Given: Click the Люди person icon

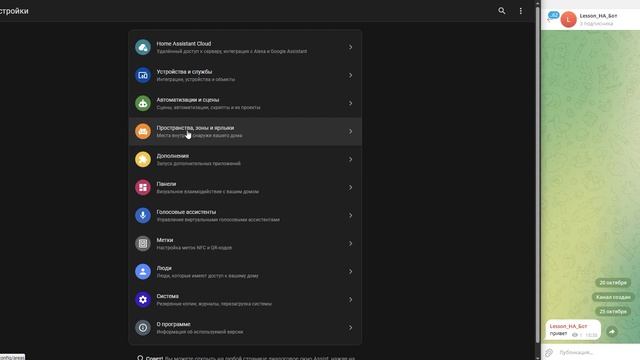Looking at the screenshot, I should (x=143, y=272).
